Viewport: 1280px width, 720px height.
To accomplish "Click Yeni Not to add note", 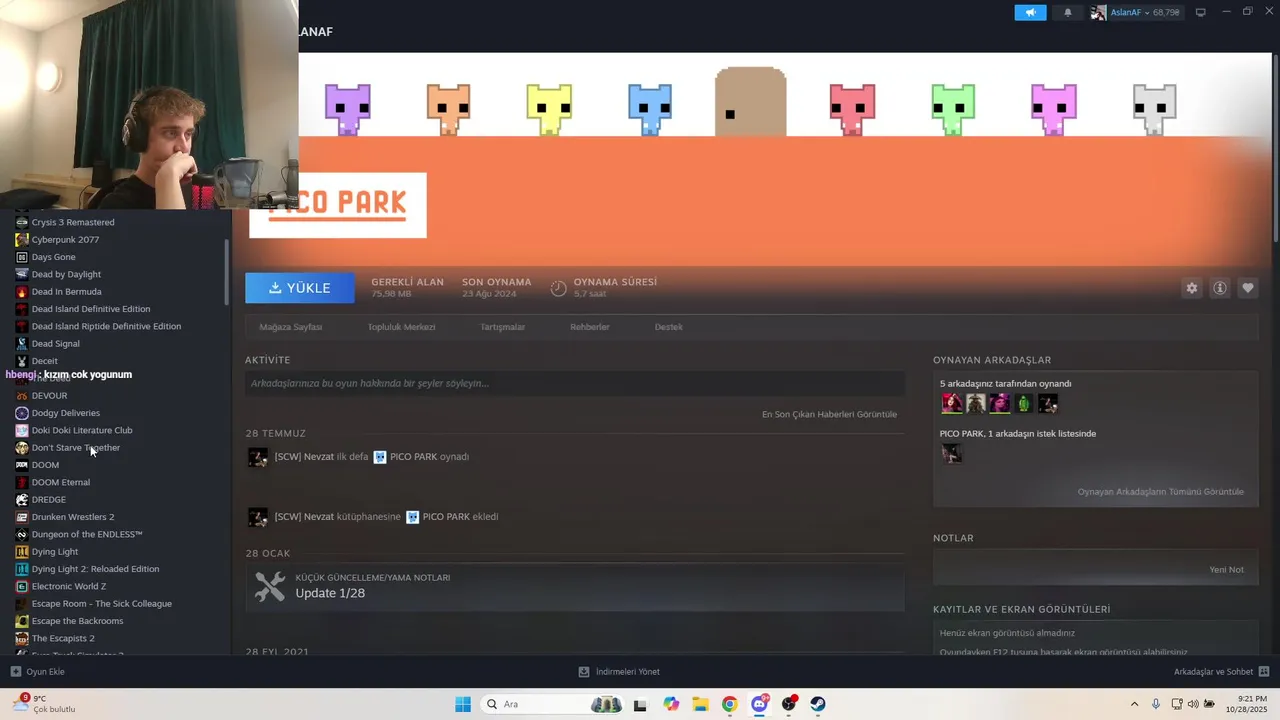I will pyautogui.click(x=1226, y=570).
